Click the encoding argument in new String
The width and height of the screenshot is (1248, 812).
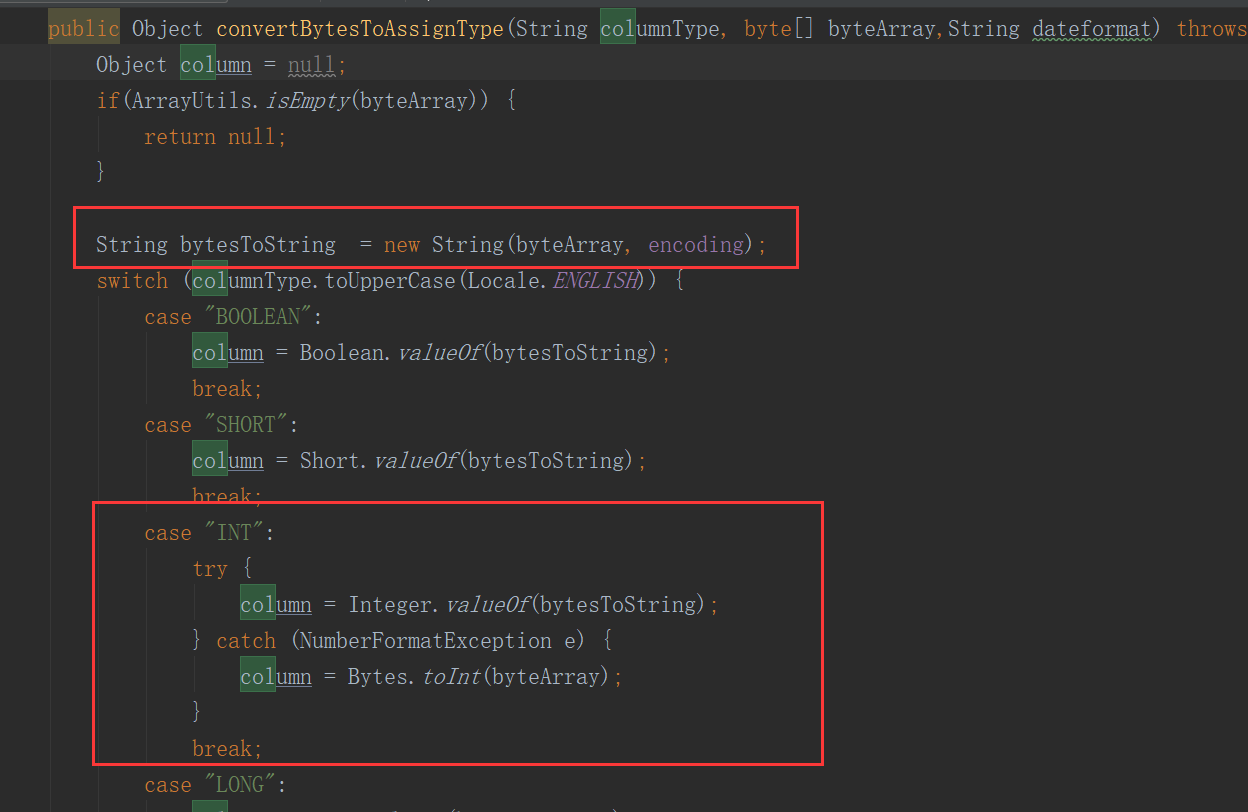(x=695, y=244)
